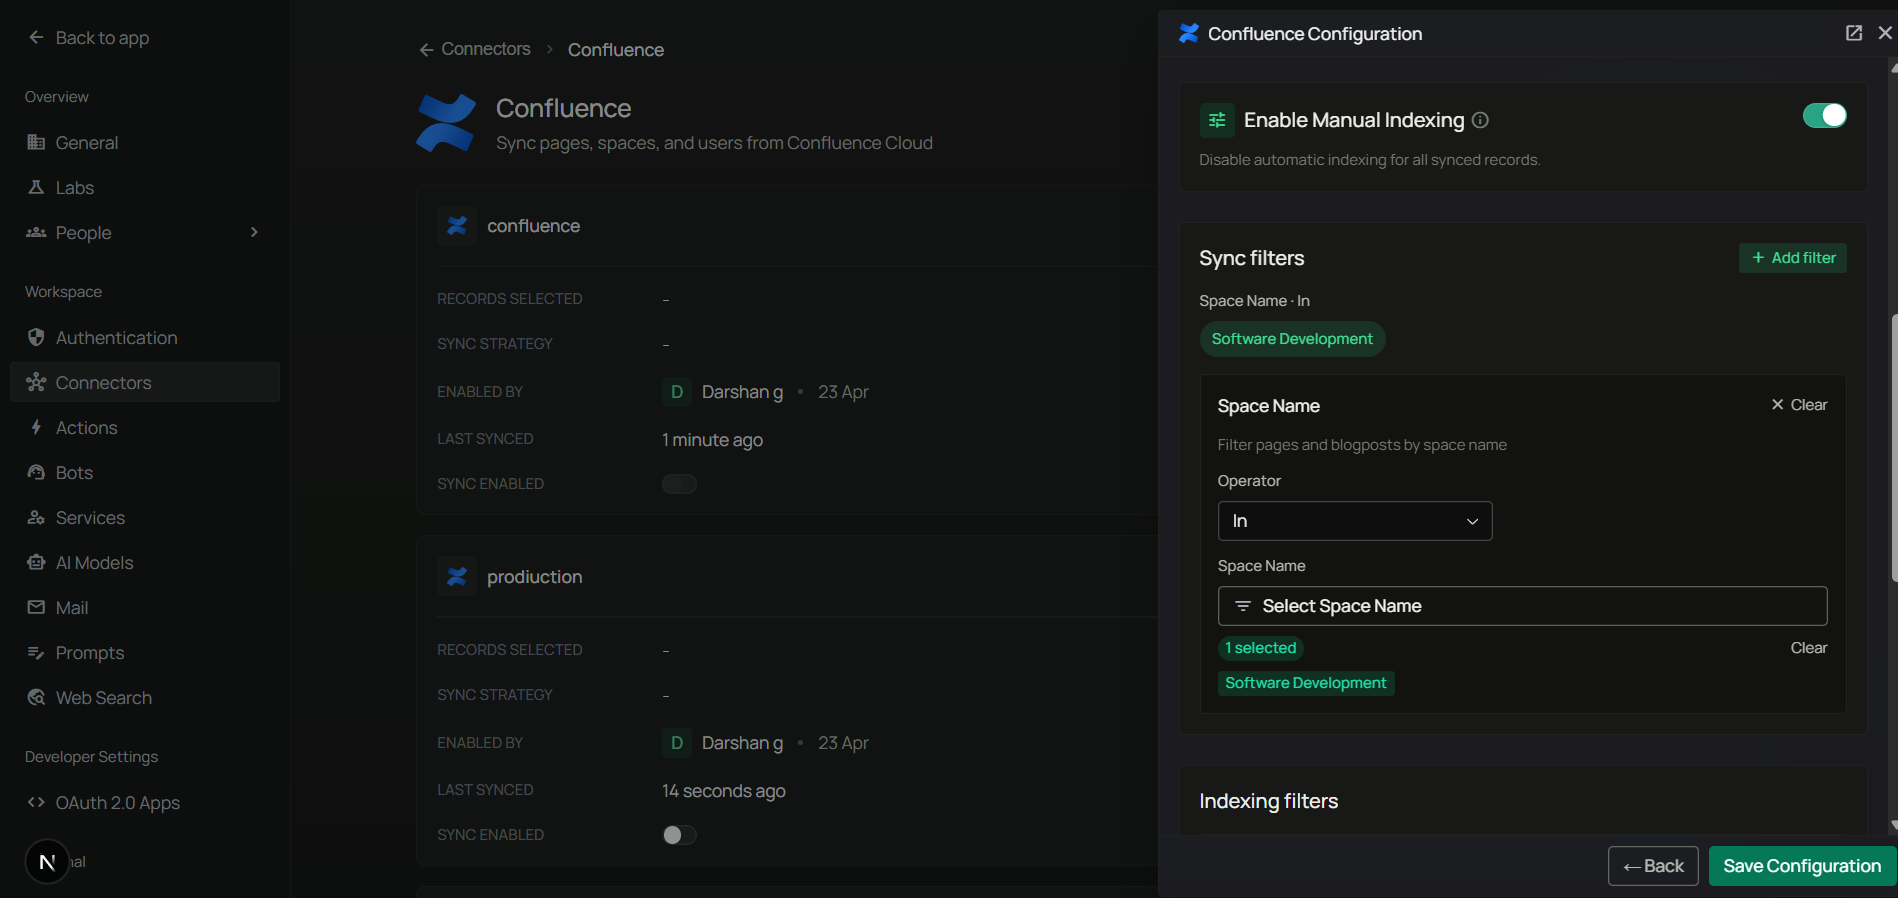Click the 14 seconds ago value

click(x=723, y=791)
